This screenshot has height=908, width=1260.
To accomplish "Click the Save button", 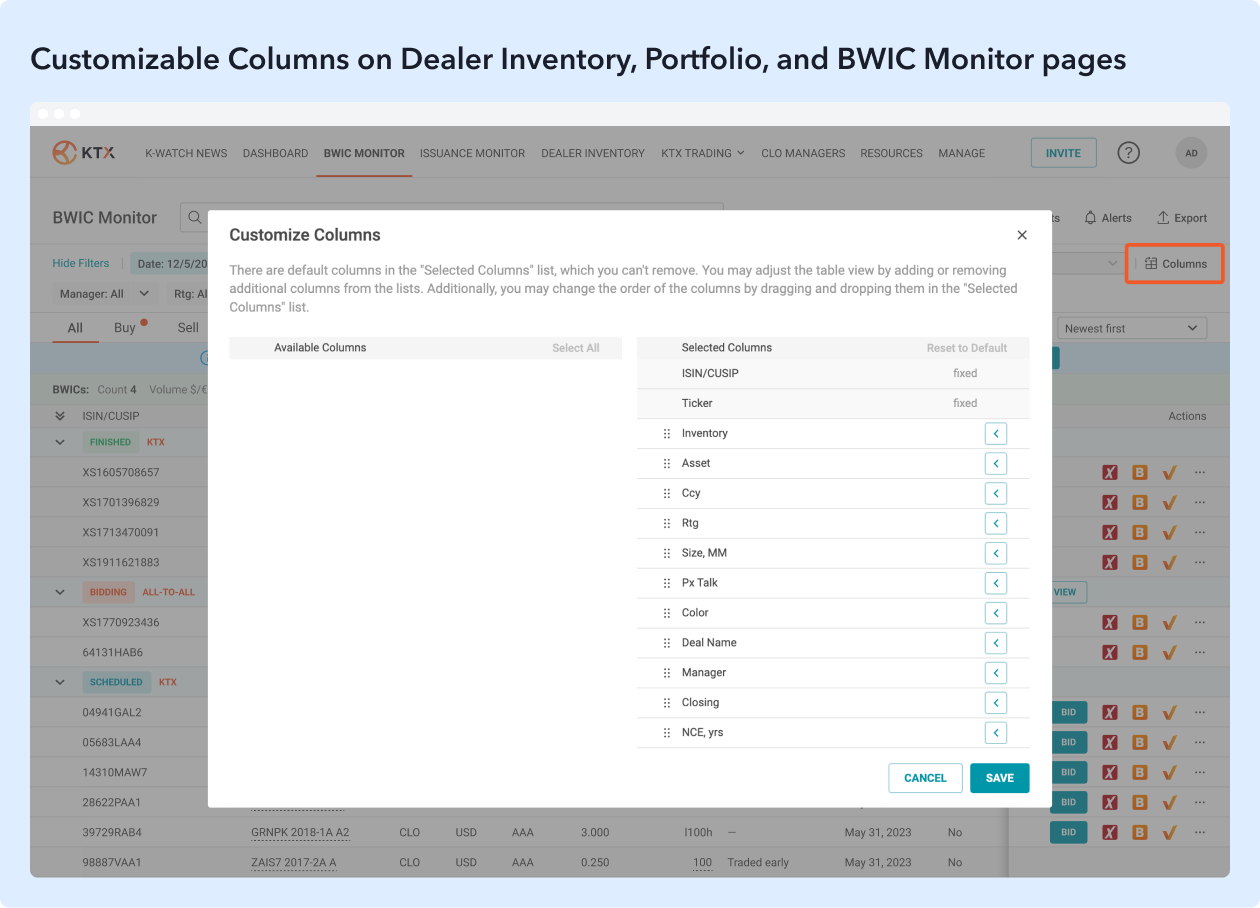I will click(999, 778).
